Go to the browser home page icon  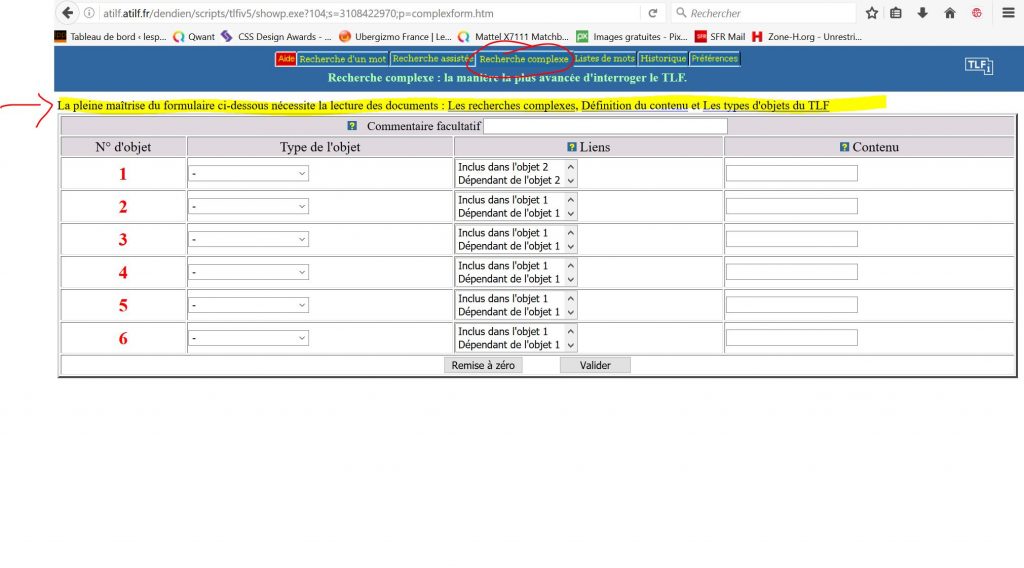(949, 13)
